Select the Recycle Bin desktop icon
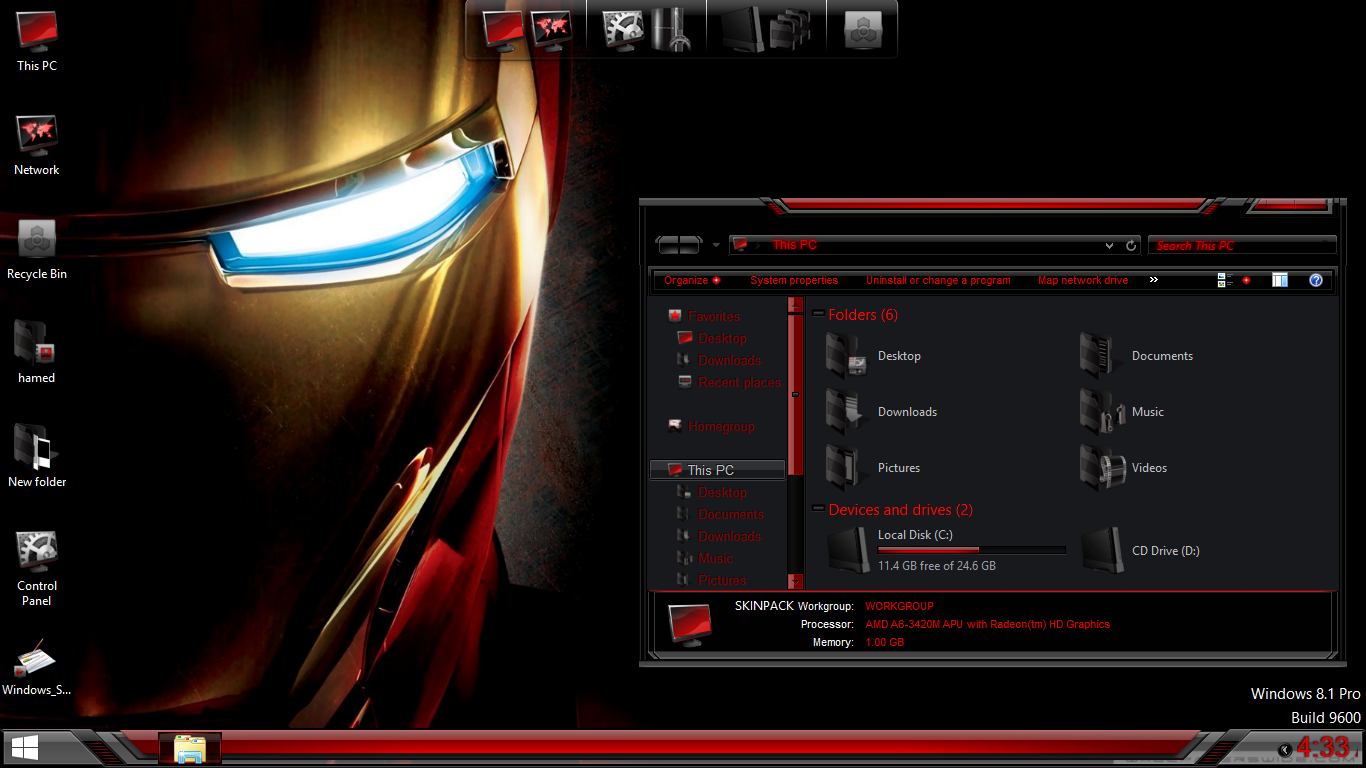The image size is (1366, 768). tap(37, 240)
